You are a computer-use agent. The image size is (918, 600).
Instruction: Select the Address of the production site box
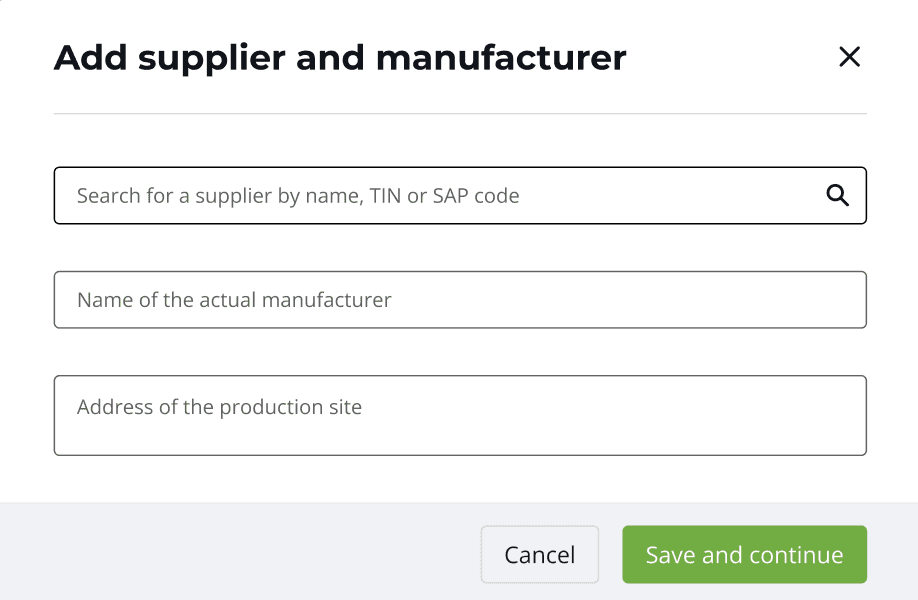pyautogui.click(x=460, y=415)
